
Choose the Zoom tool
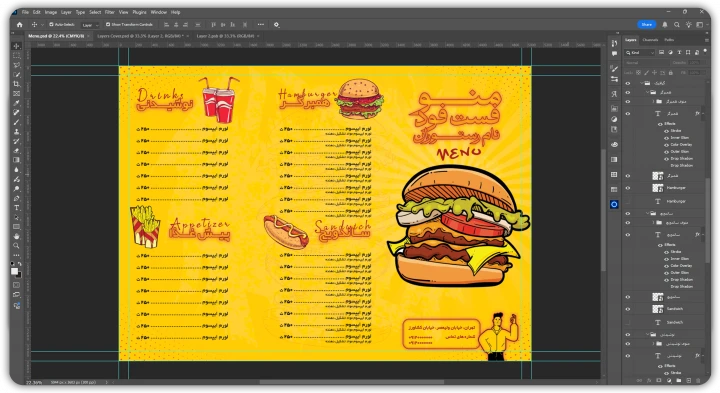pyautogui.click(x=17, y=246)
